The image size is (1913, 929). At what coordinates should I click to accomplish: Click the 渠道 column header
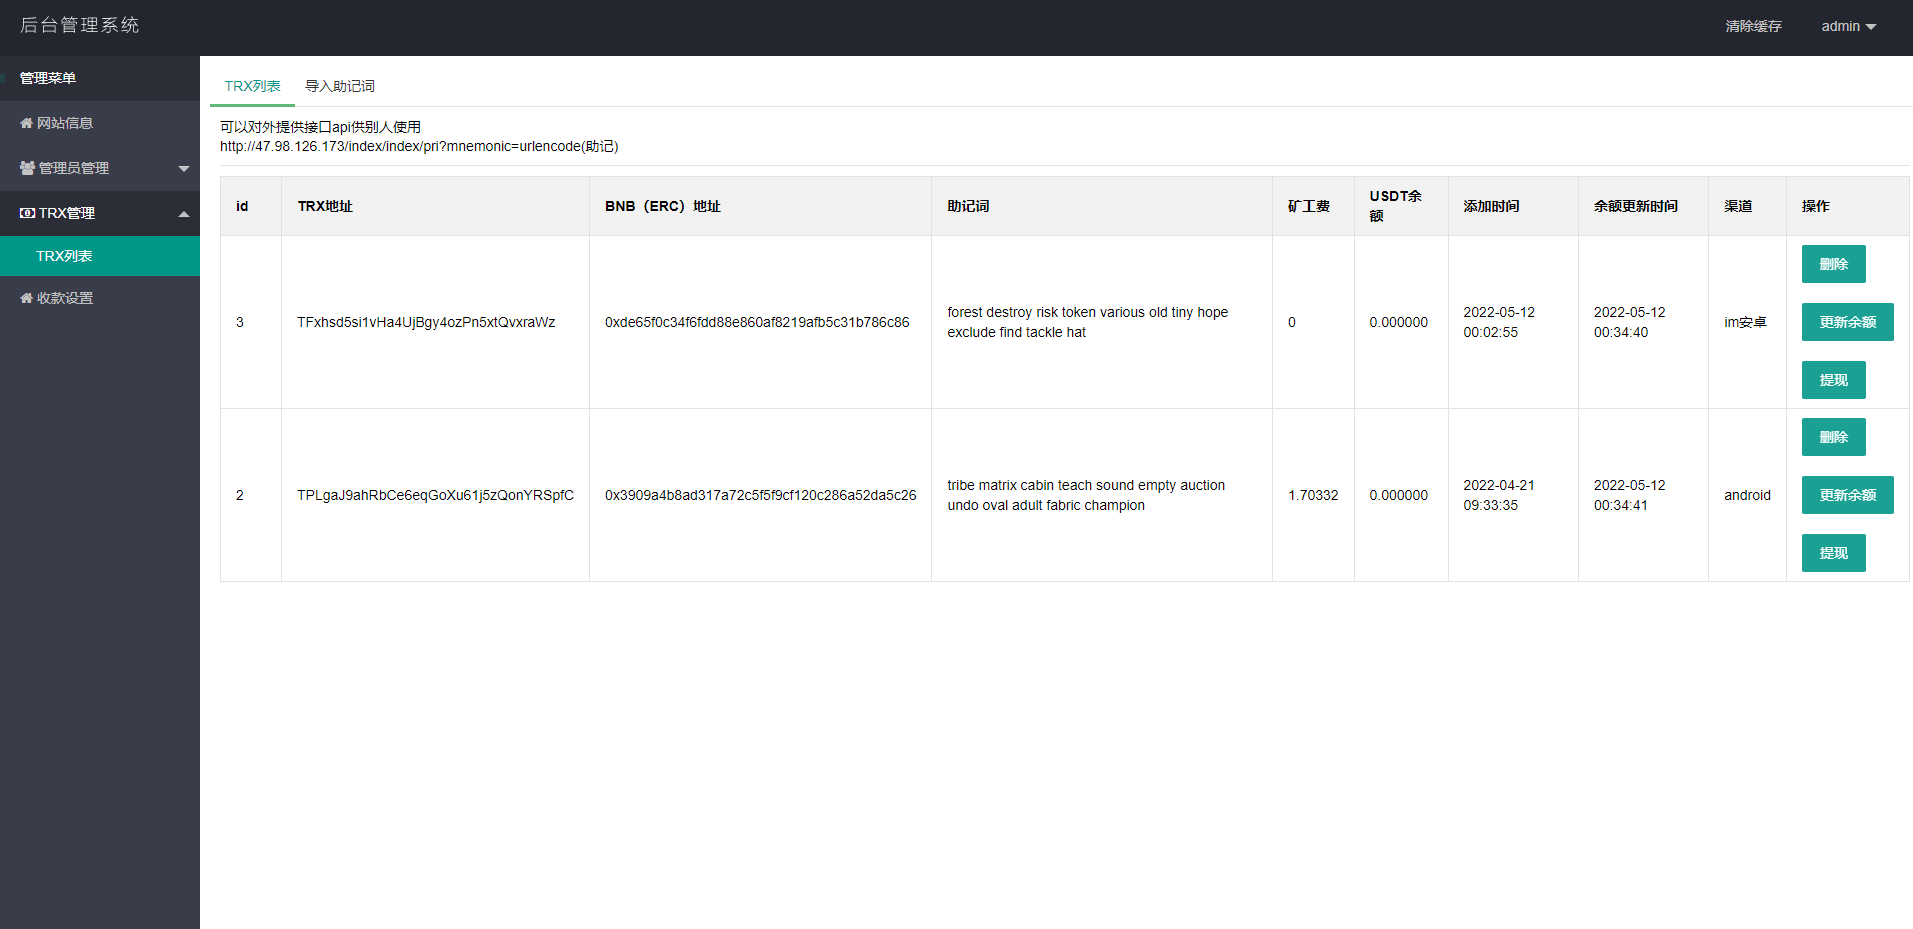click(x=1738, y=206)
